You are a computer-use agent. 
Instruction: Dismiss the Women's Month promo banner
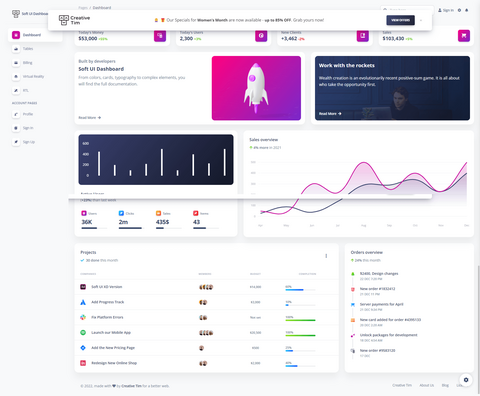pyautogui.click(x=421, y=20)
